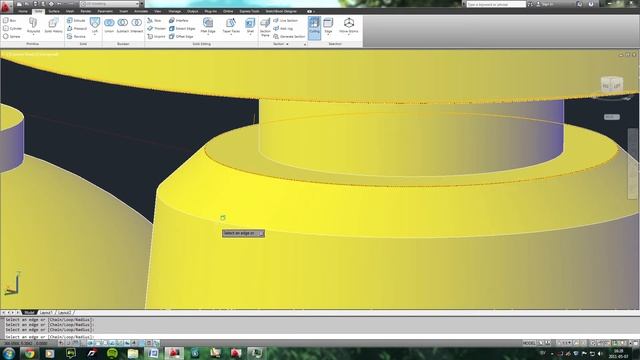Viewport: 640px width, 360px height.
Task: Open Spotify from the taskbar
Action: tap(112, 353)
